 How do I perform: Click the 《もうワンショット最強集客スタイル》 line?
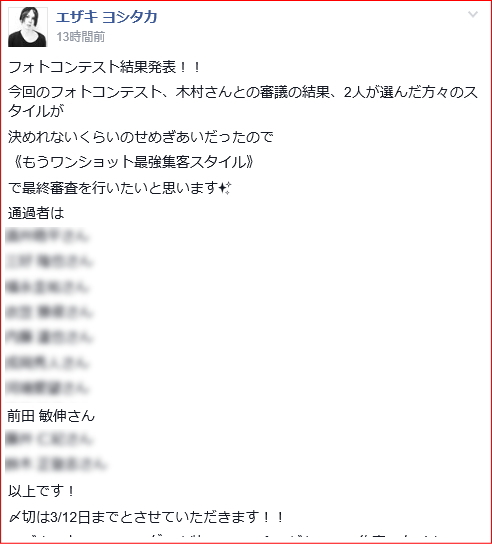coord(131,162)
